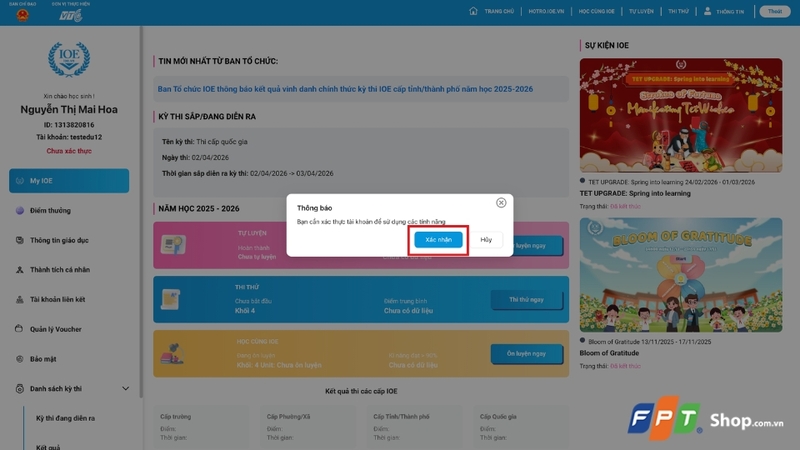Screen dimensions: 800x450
Task: Click the user profile icon in header
Action: tap(708, 11)
